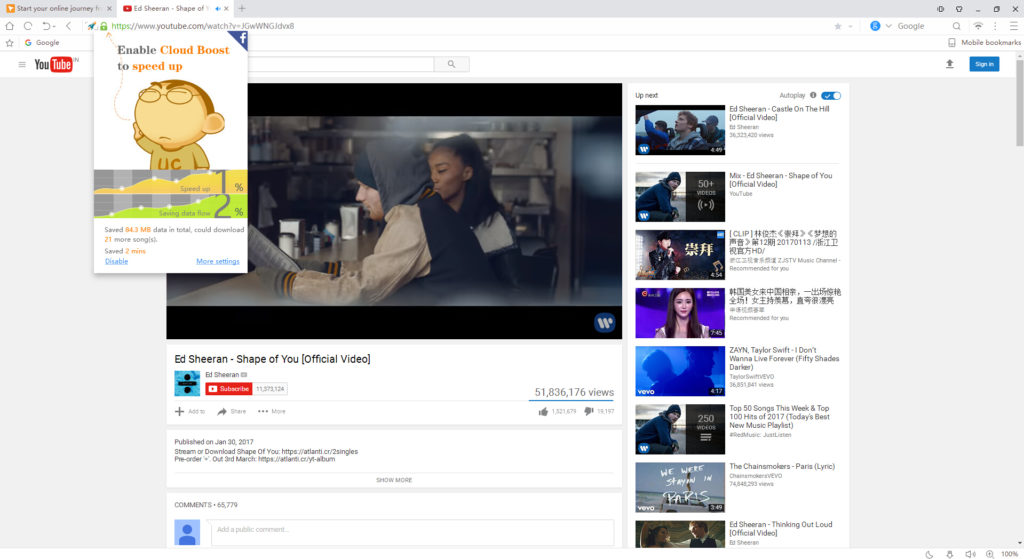Click the sidebar toggle icon in title bar

pyautogui.click(x=940, y=9)
